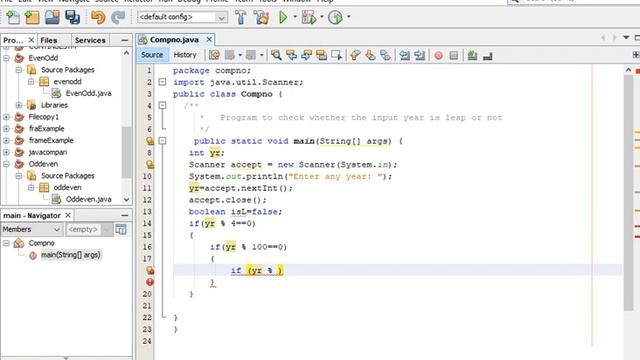Viewport: 640px width, 360px height.
Task: Clean and Build project icon
Action: pos(261,17)
